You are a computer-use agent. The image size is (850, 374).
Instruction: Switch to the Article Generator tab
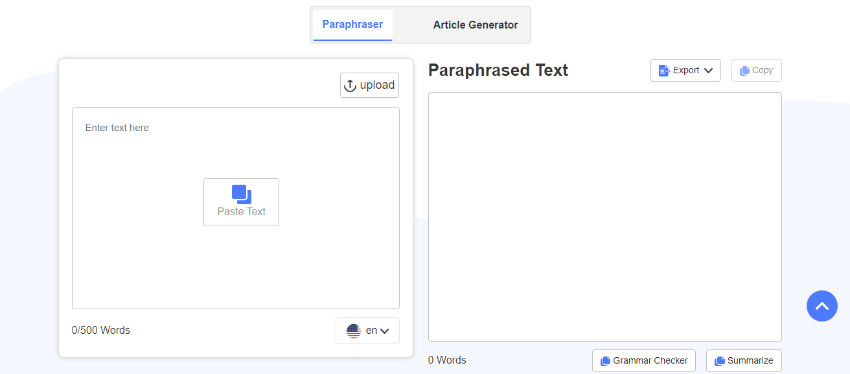tap(475, 25)
